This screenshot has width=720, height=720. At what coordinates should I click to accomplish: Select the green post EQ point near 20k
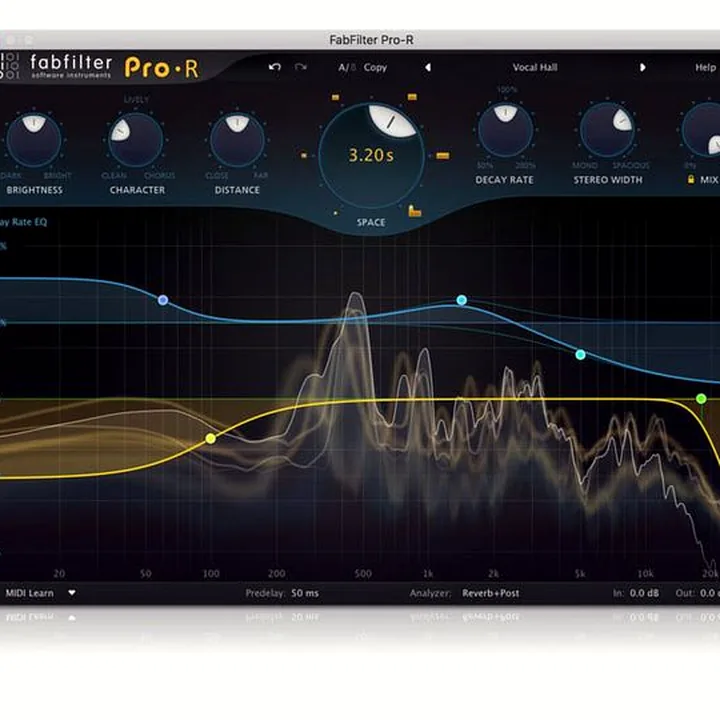click(x=701, y=399)
